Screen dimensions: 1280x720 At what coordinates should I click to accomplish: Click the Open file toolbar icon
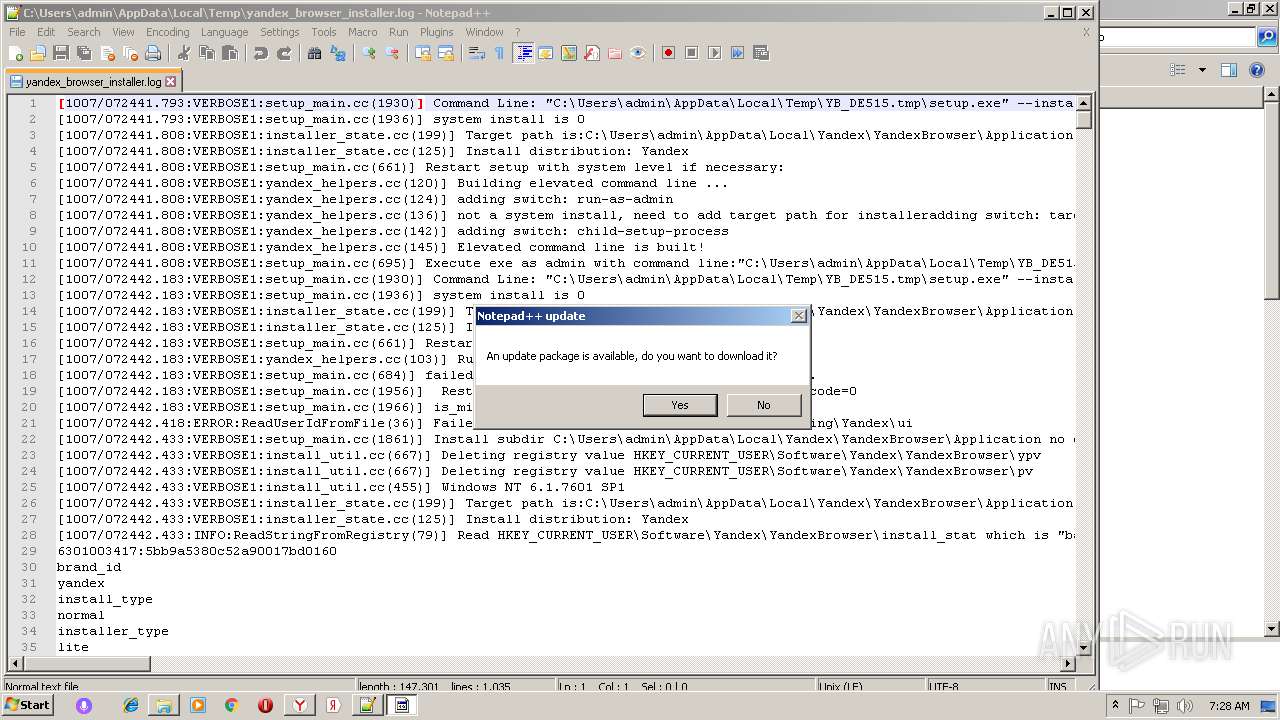point(38,53)
